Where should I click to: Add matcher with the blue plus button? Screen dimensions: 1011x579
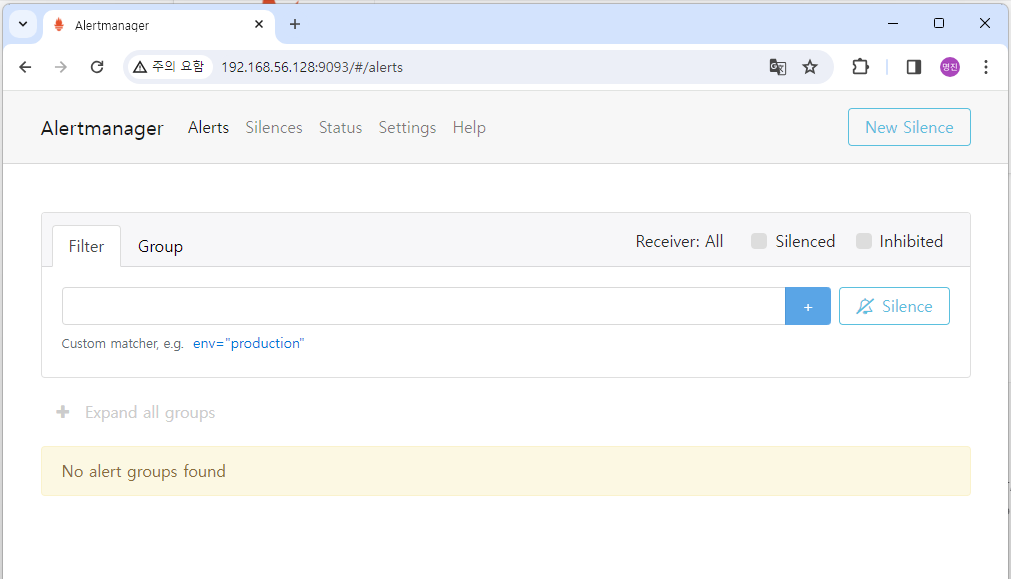[x=808, y=306]
